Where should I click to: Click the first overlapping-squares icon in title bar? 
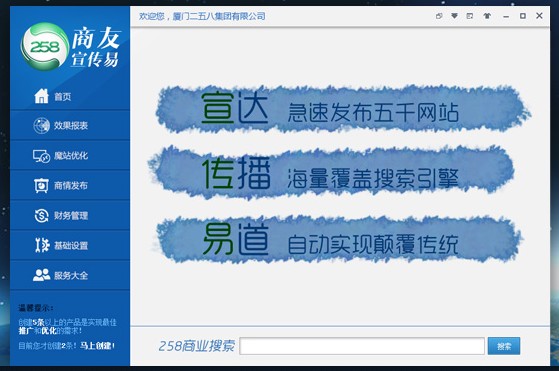(439, 16)
